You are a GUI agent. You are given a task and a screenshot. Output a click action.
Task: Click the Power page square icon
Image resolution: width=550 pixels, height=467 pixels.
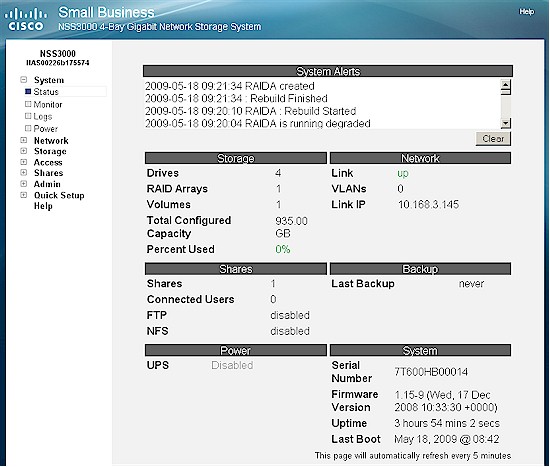click(x=28, y=128)
